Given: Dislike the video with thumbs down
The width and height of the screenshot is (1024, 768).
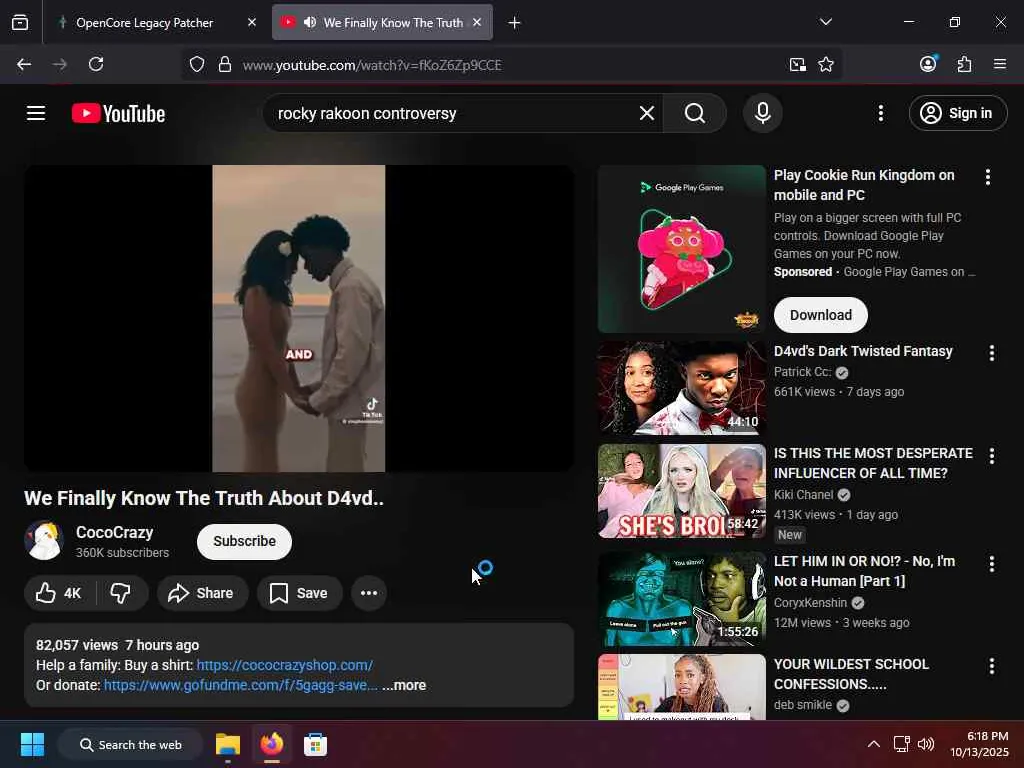Looking at the screenshot, I should pyautogui.click(x=121, y=593).
